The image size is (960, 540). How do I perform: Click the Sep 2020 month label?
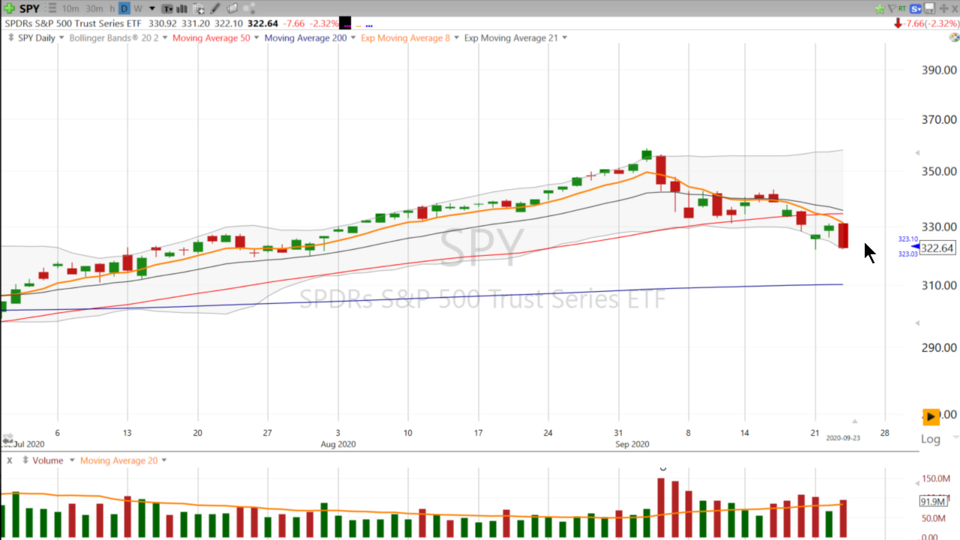(x=632, y=444)
